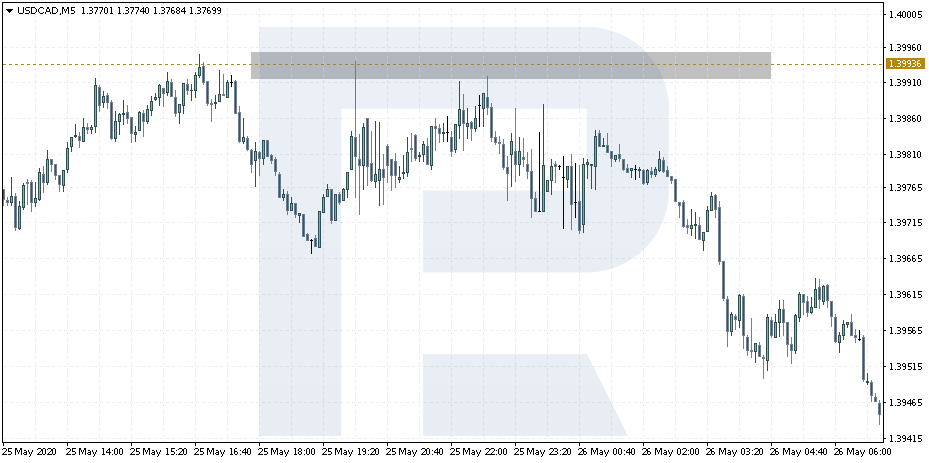Click the 25 May 20:40 time label
This screenshot has height=463, width=929.
tap(415, 452)
